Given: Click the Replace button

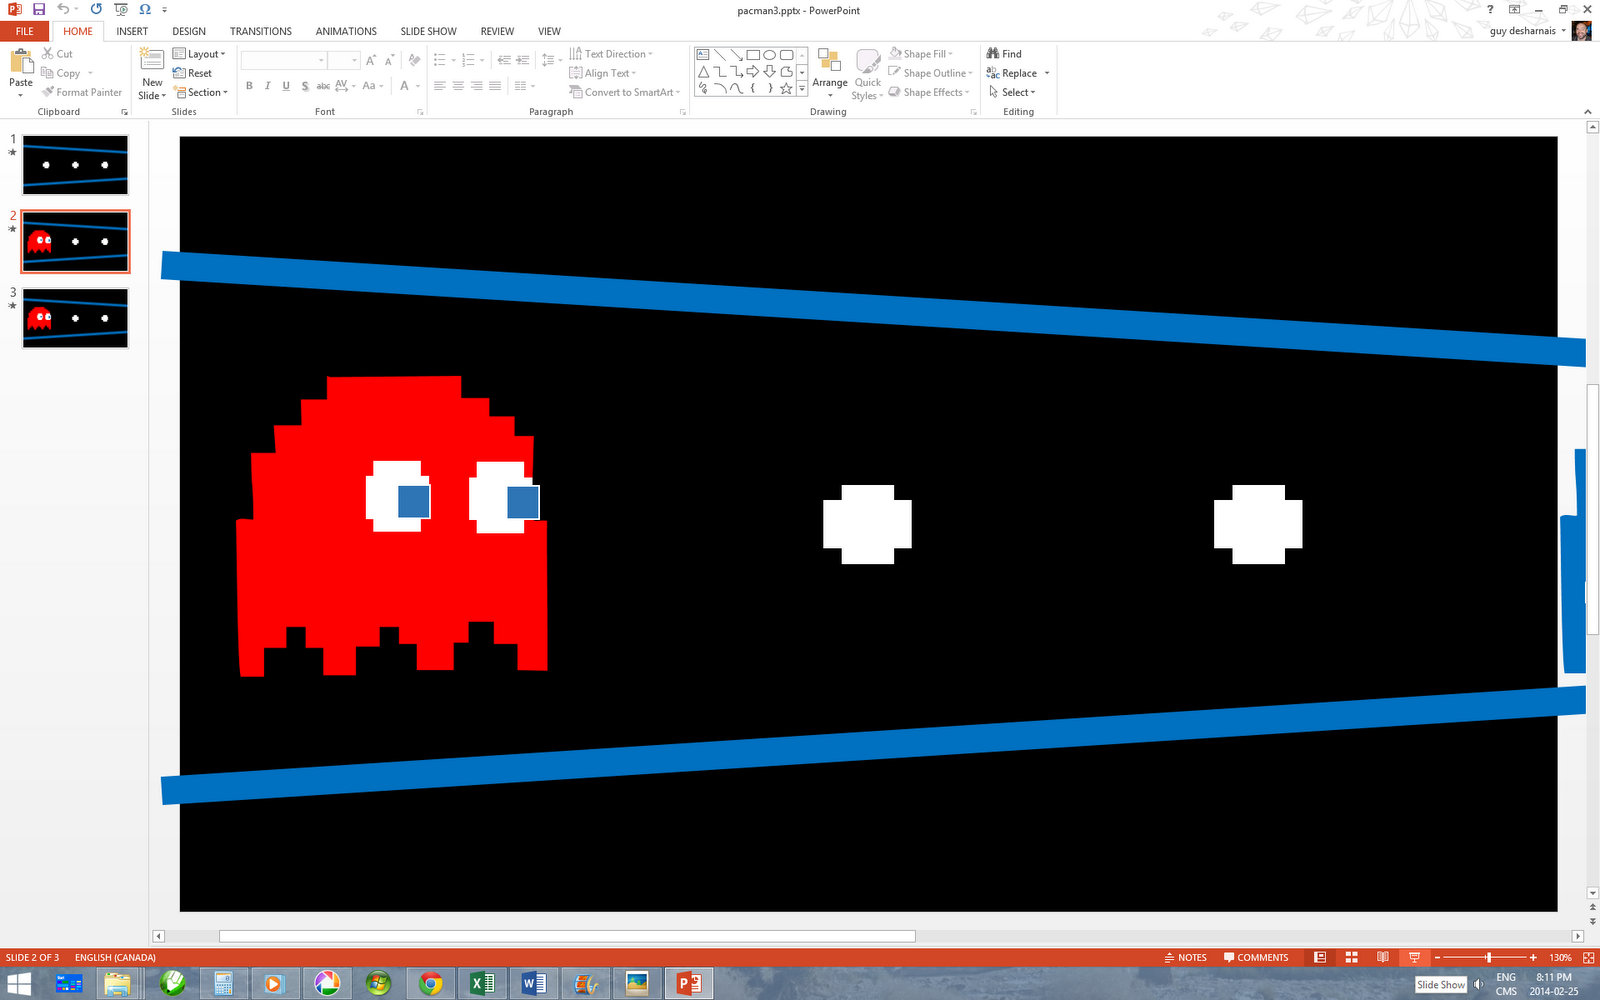Looking at the screenshot, I should tap(1012, 73).
